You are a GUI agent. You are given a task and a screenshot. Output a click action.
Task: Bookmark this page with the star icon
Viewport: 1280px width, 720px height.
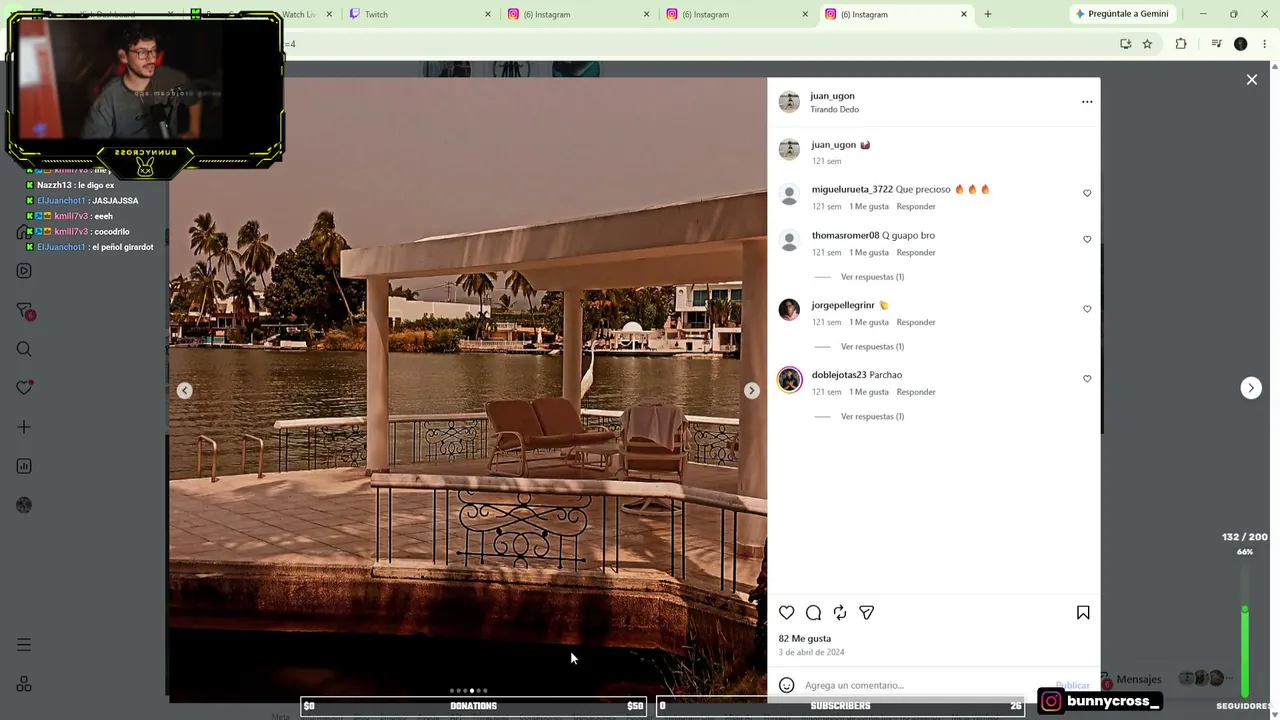pos(1147,44)
